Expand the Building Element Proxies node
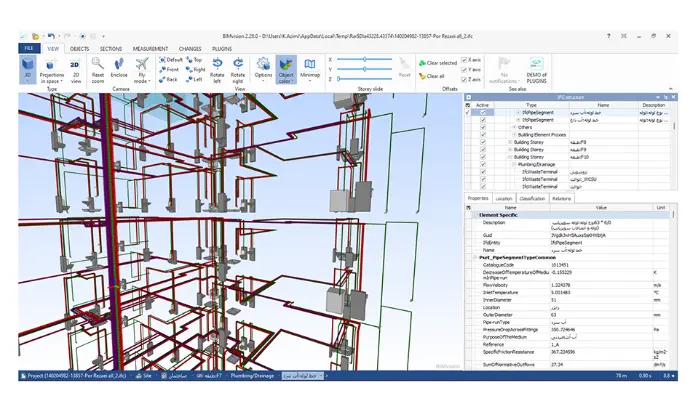 pyautogui.click(x=514, y=135)
